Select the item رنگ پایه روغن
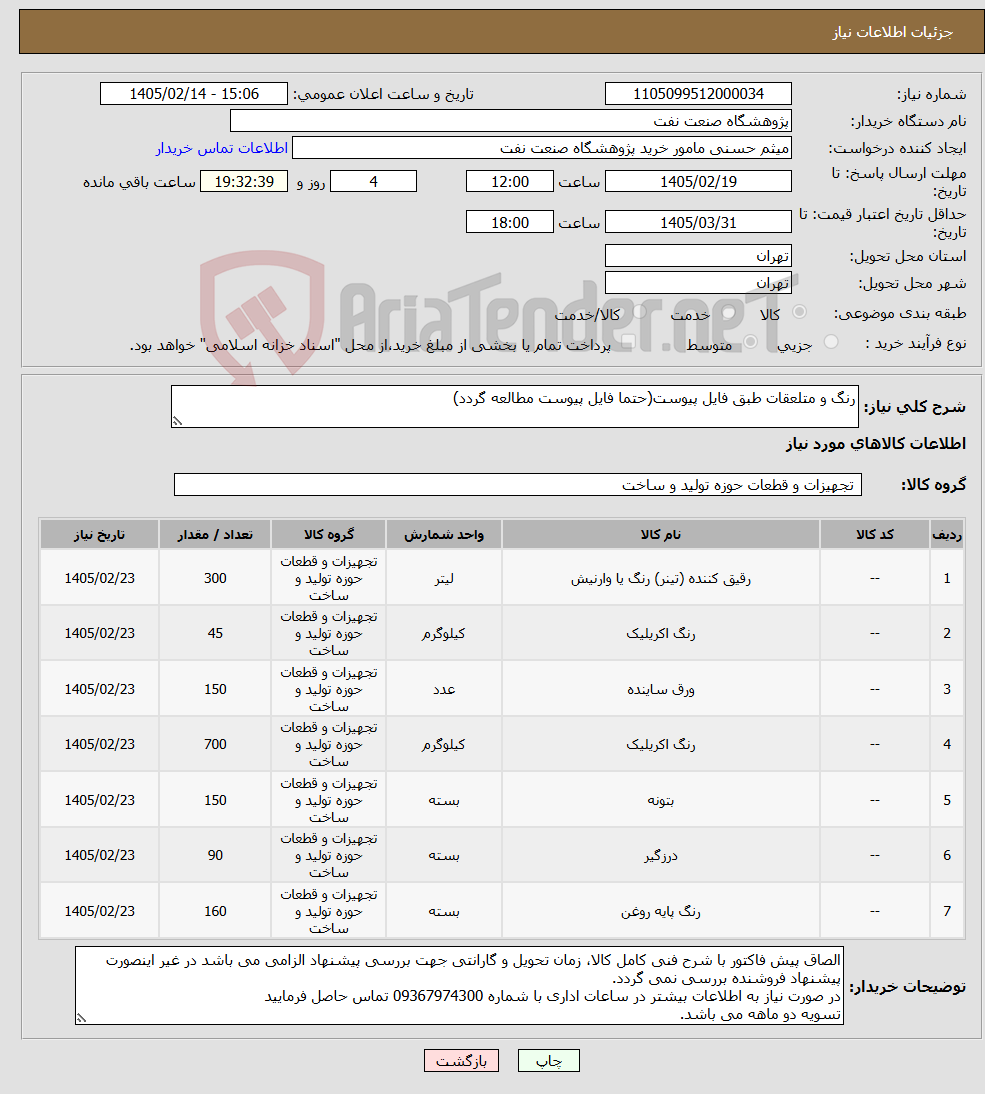985x1094 pixels. click(661, 911)
